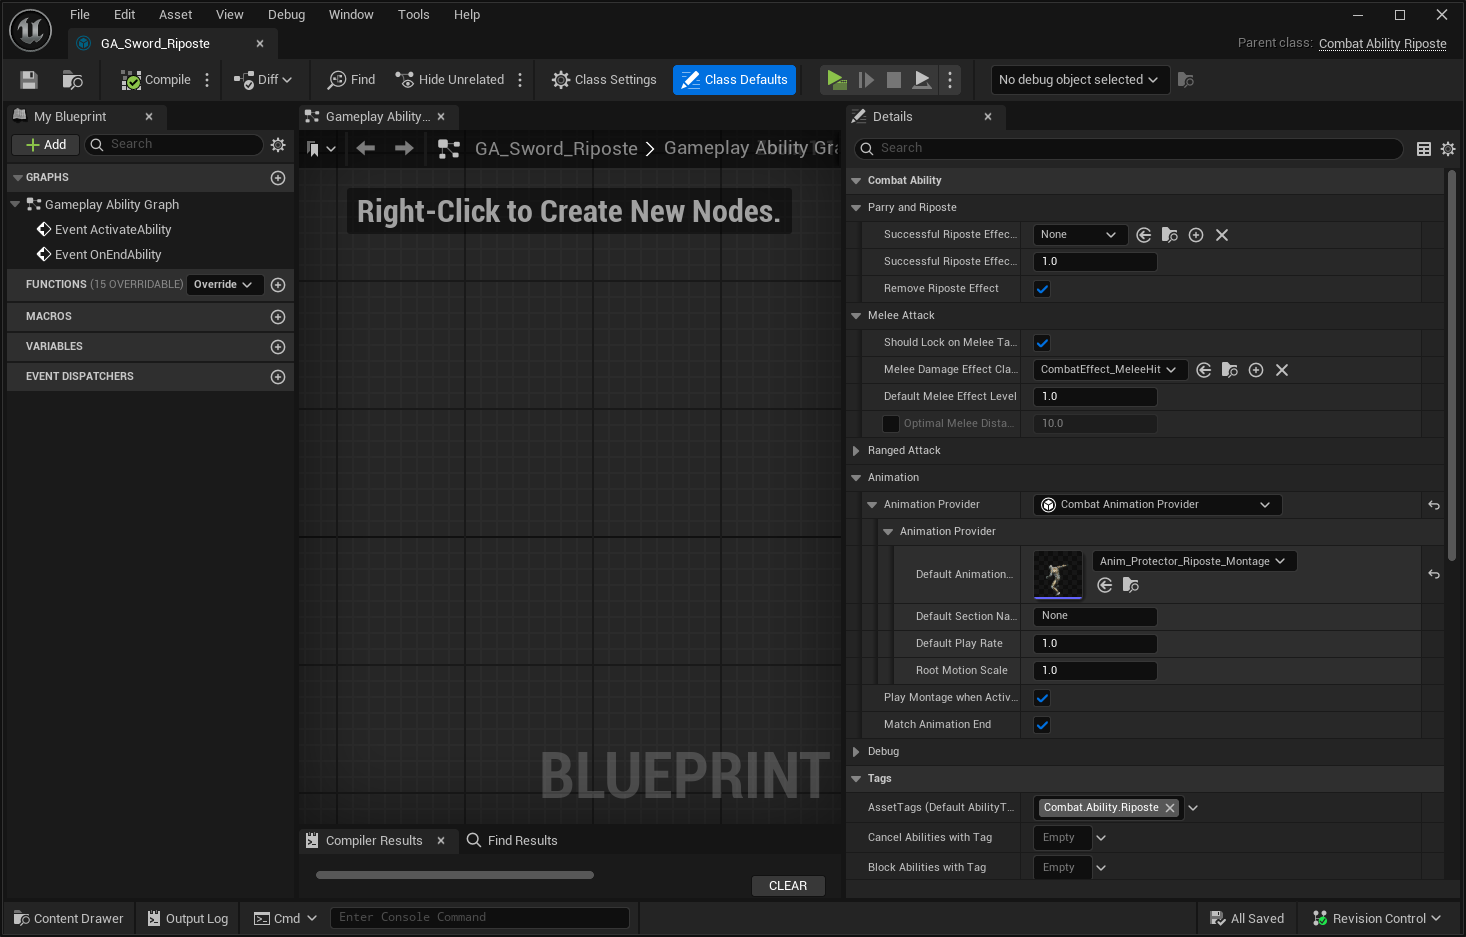Viewport: 1466px width, 937px height.
Task: Clear the Melee Damage Effect Class value
Action: 1282,370
